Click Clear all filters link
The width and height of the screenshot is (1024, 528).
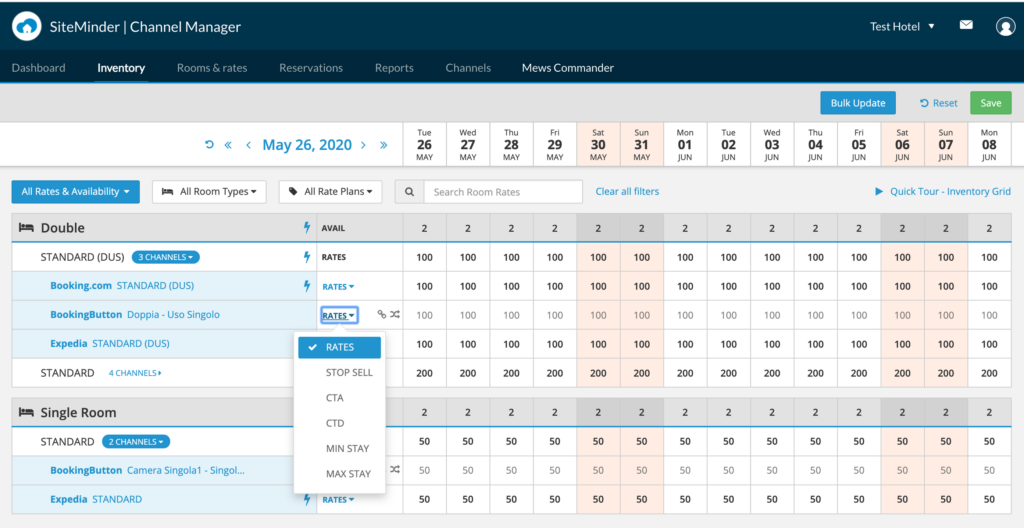[x=627, y=191]
